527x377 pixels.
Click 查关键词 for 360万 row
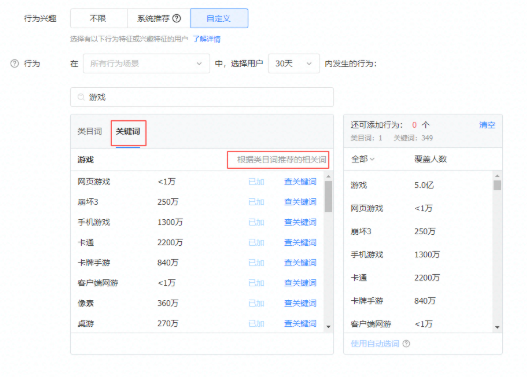pos(300,303)
